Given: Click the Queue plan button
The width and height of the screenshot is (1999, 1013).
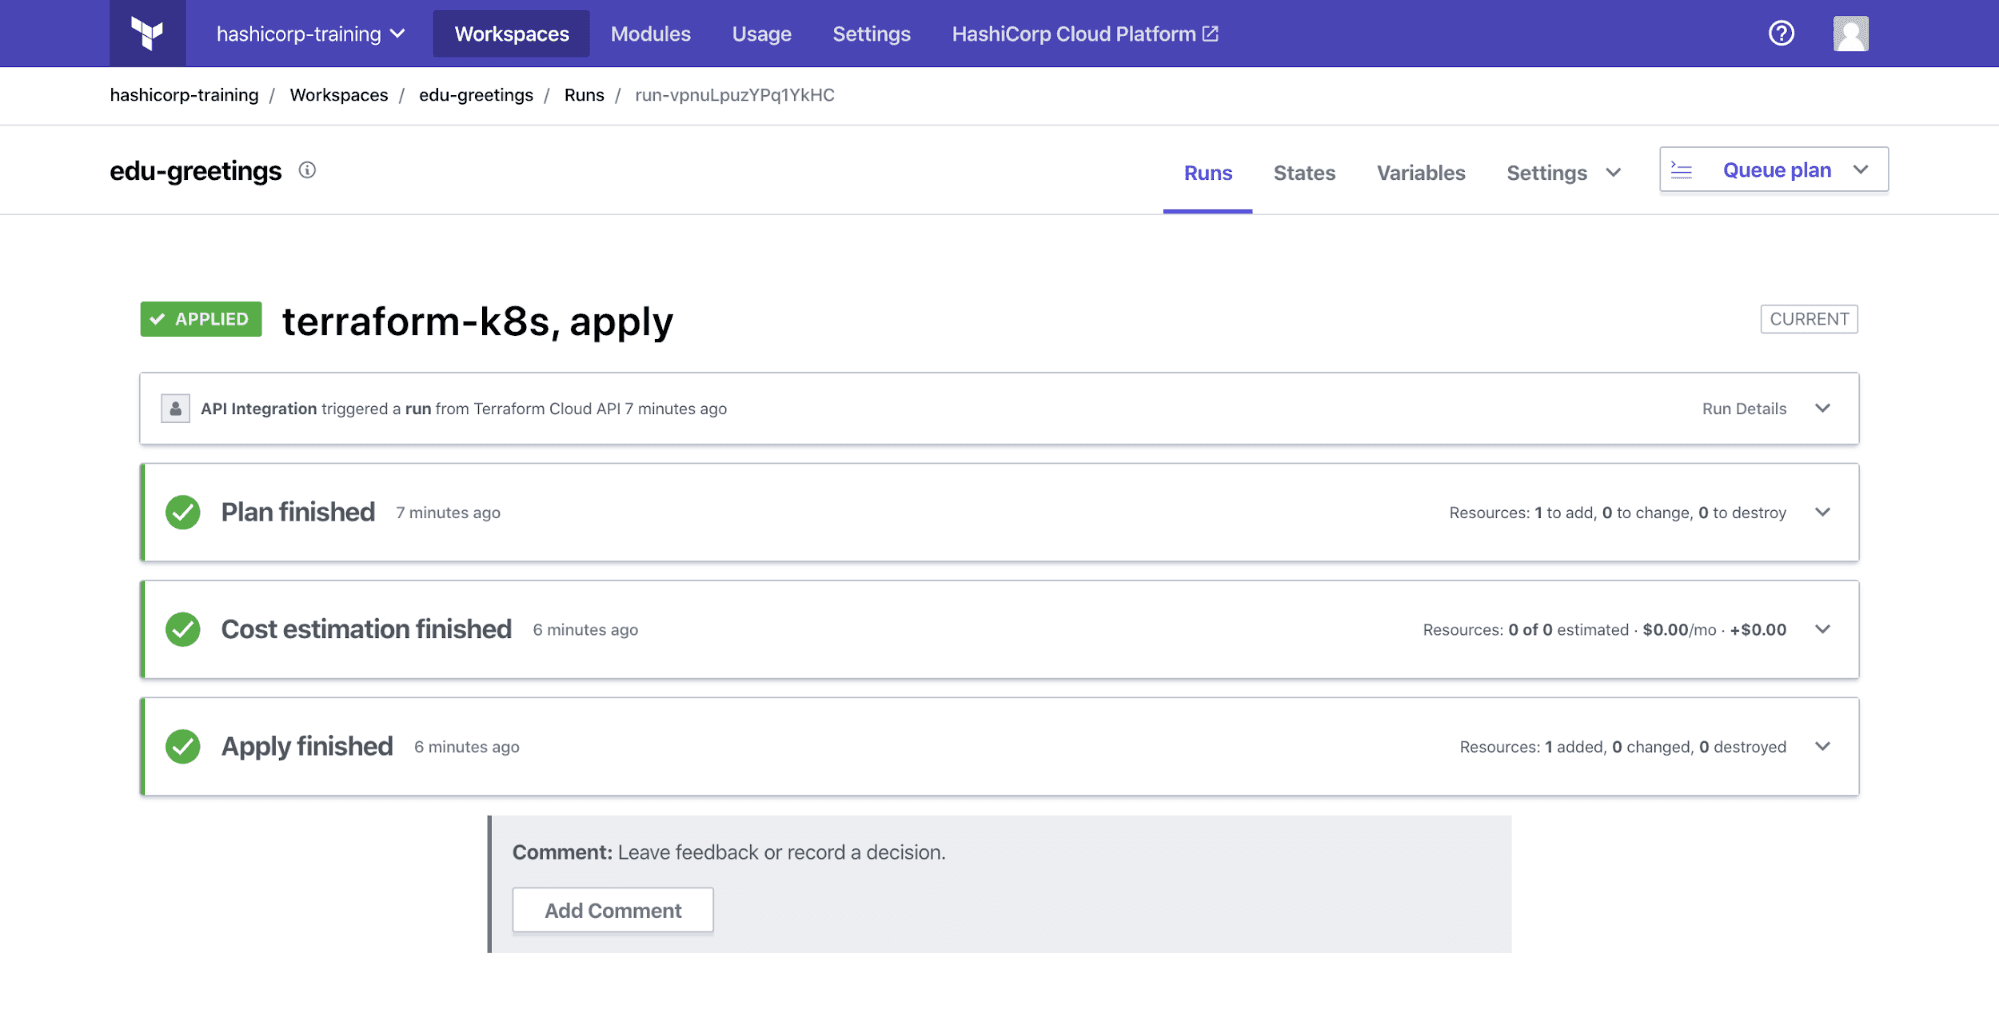Looking at the screenshot, I should tap(1774, 170).
